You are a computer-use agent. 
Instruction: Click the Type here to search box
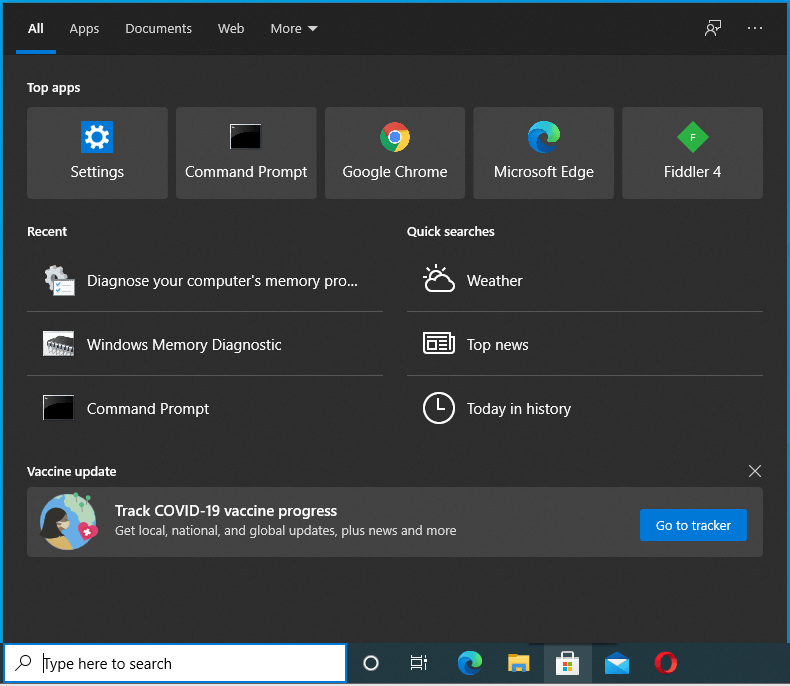pos(190,663)
